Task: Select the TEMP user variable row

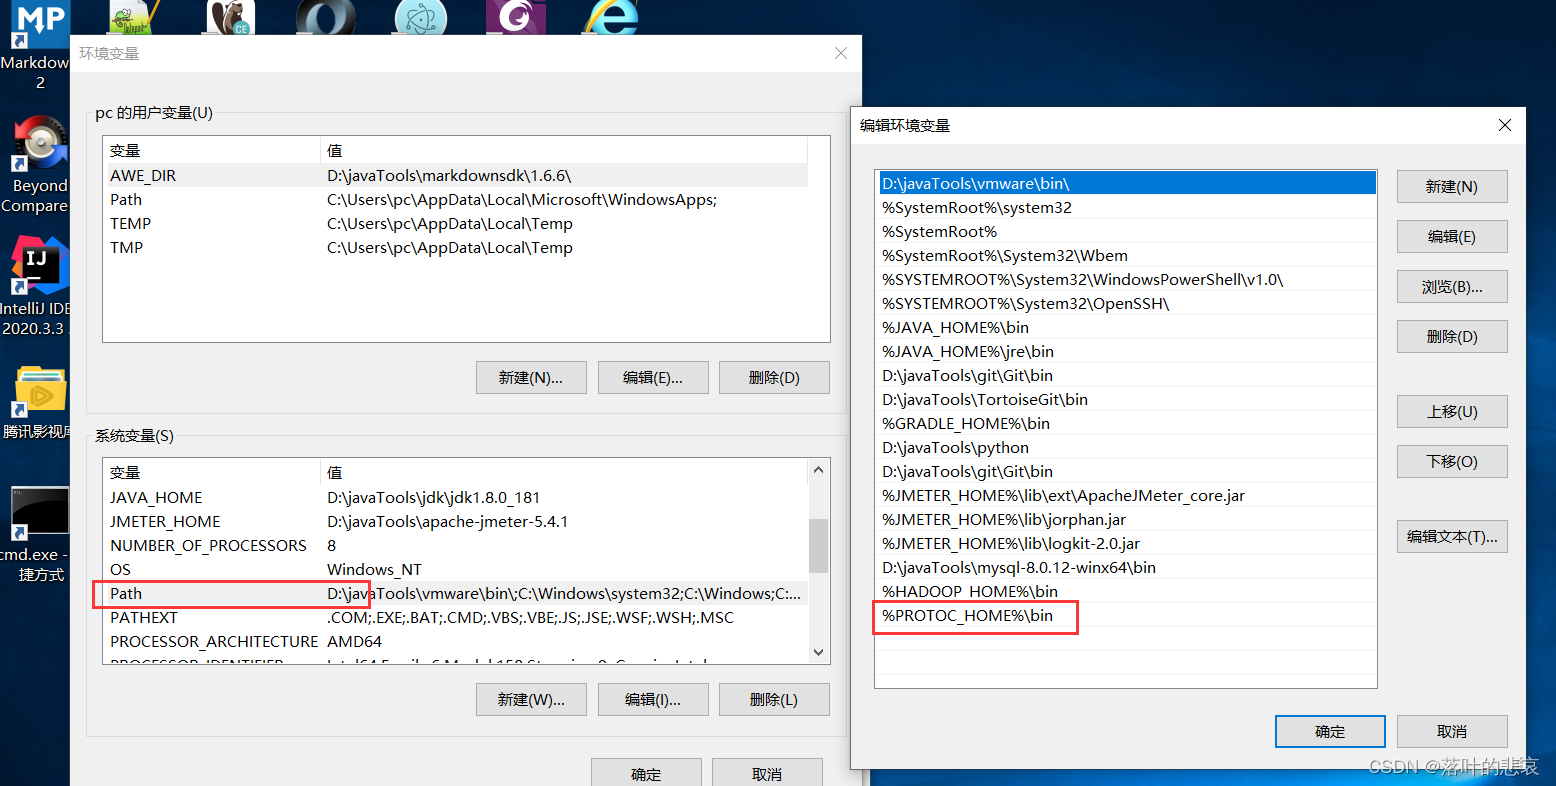Action: (x=455, y=223)
